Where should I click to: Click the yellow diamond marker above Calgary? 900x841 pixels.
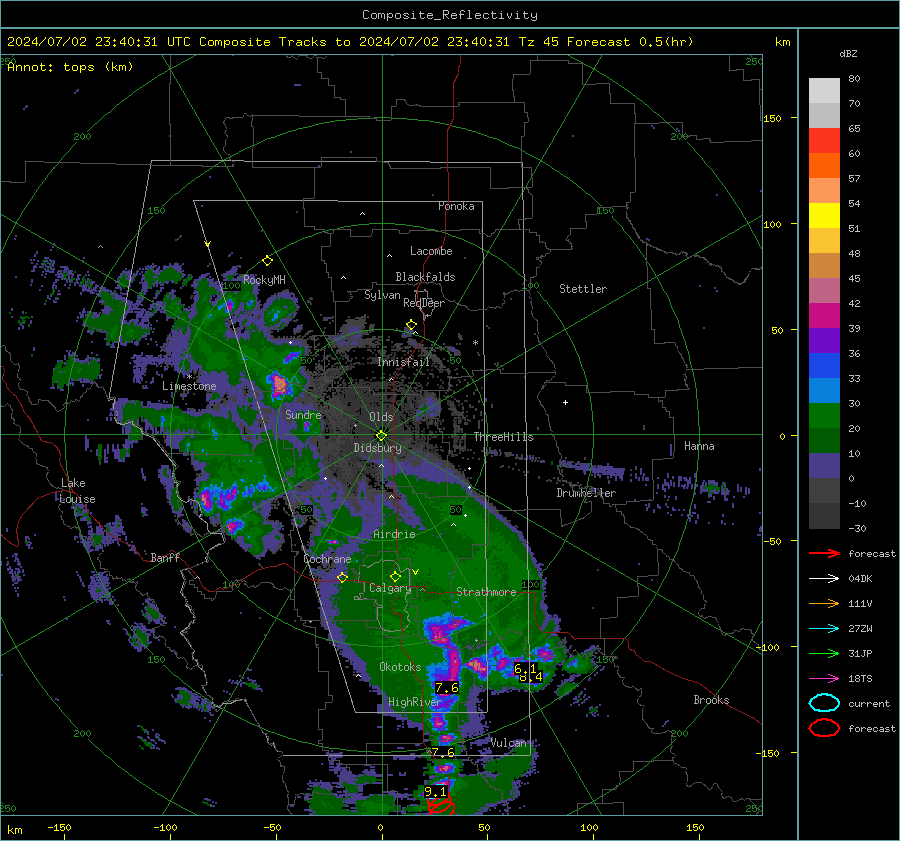(395, 576)
